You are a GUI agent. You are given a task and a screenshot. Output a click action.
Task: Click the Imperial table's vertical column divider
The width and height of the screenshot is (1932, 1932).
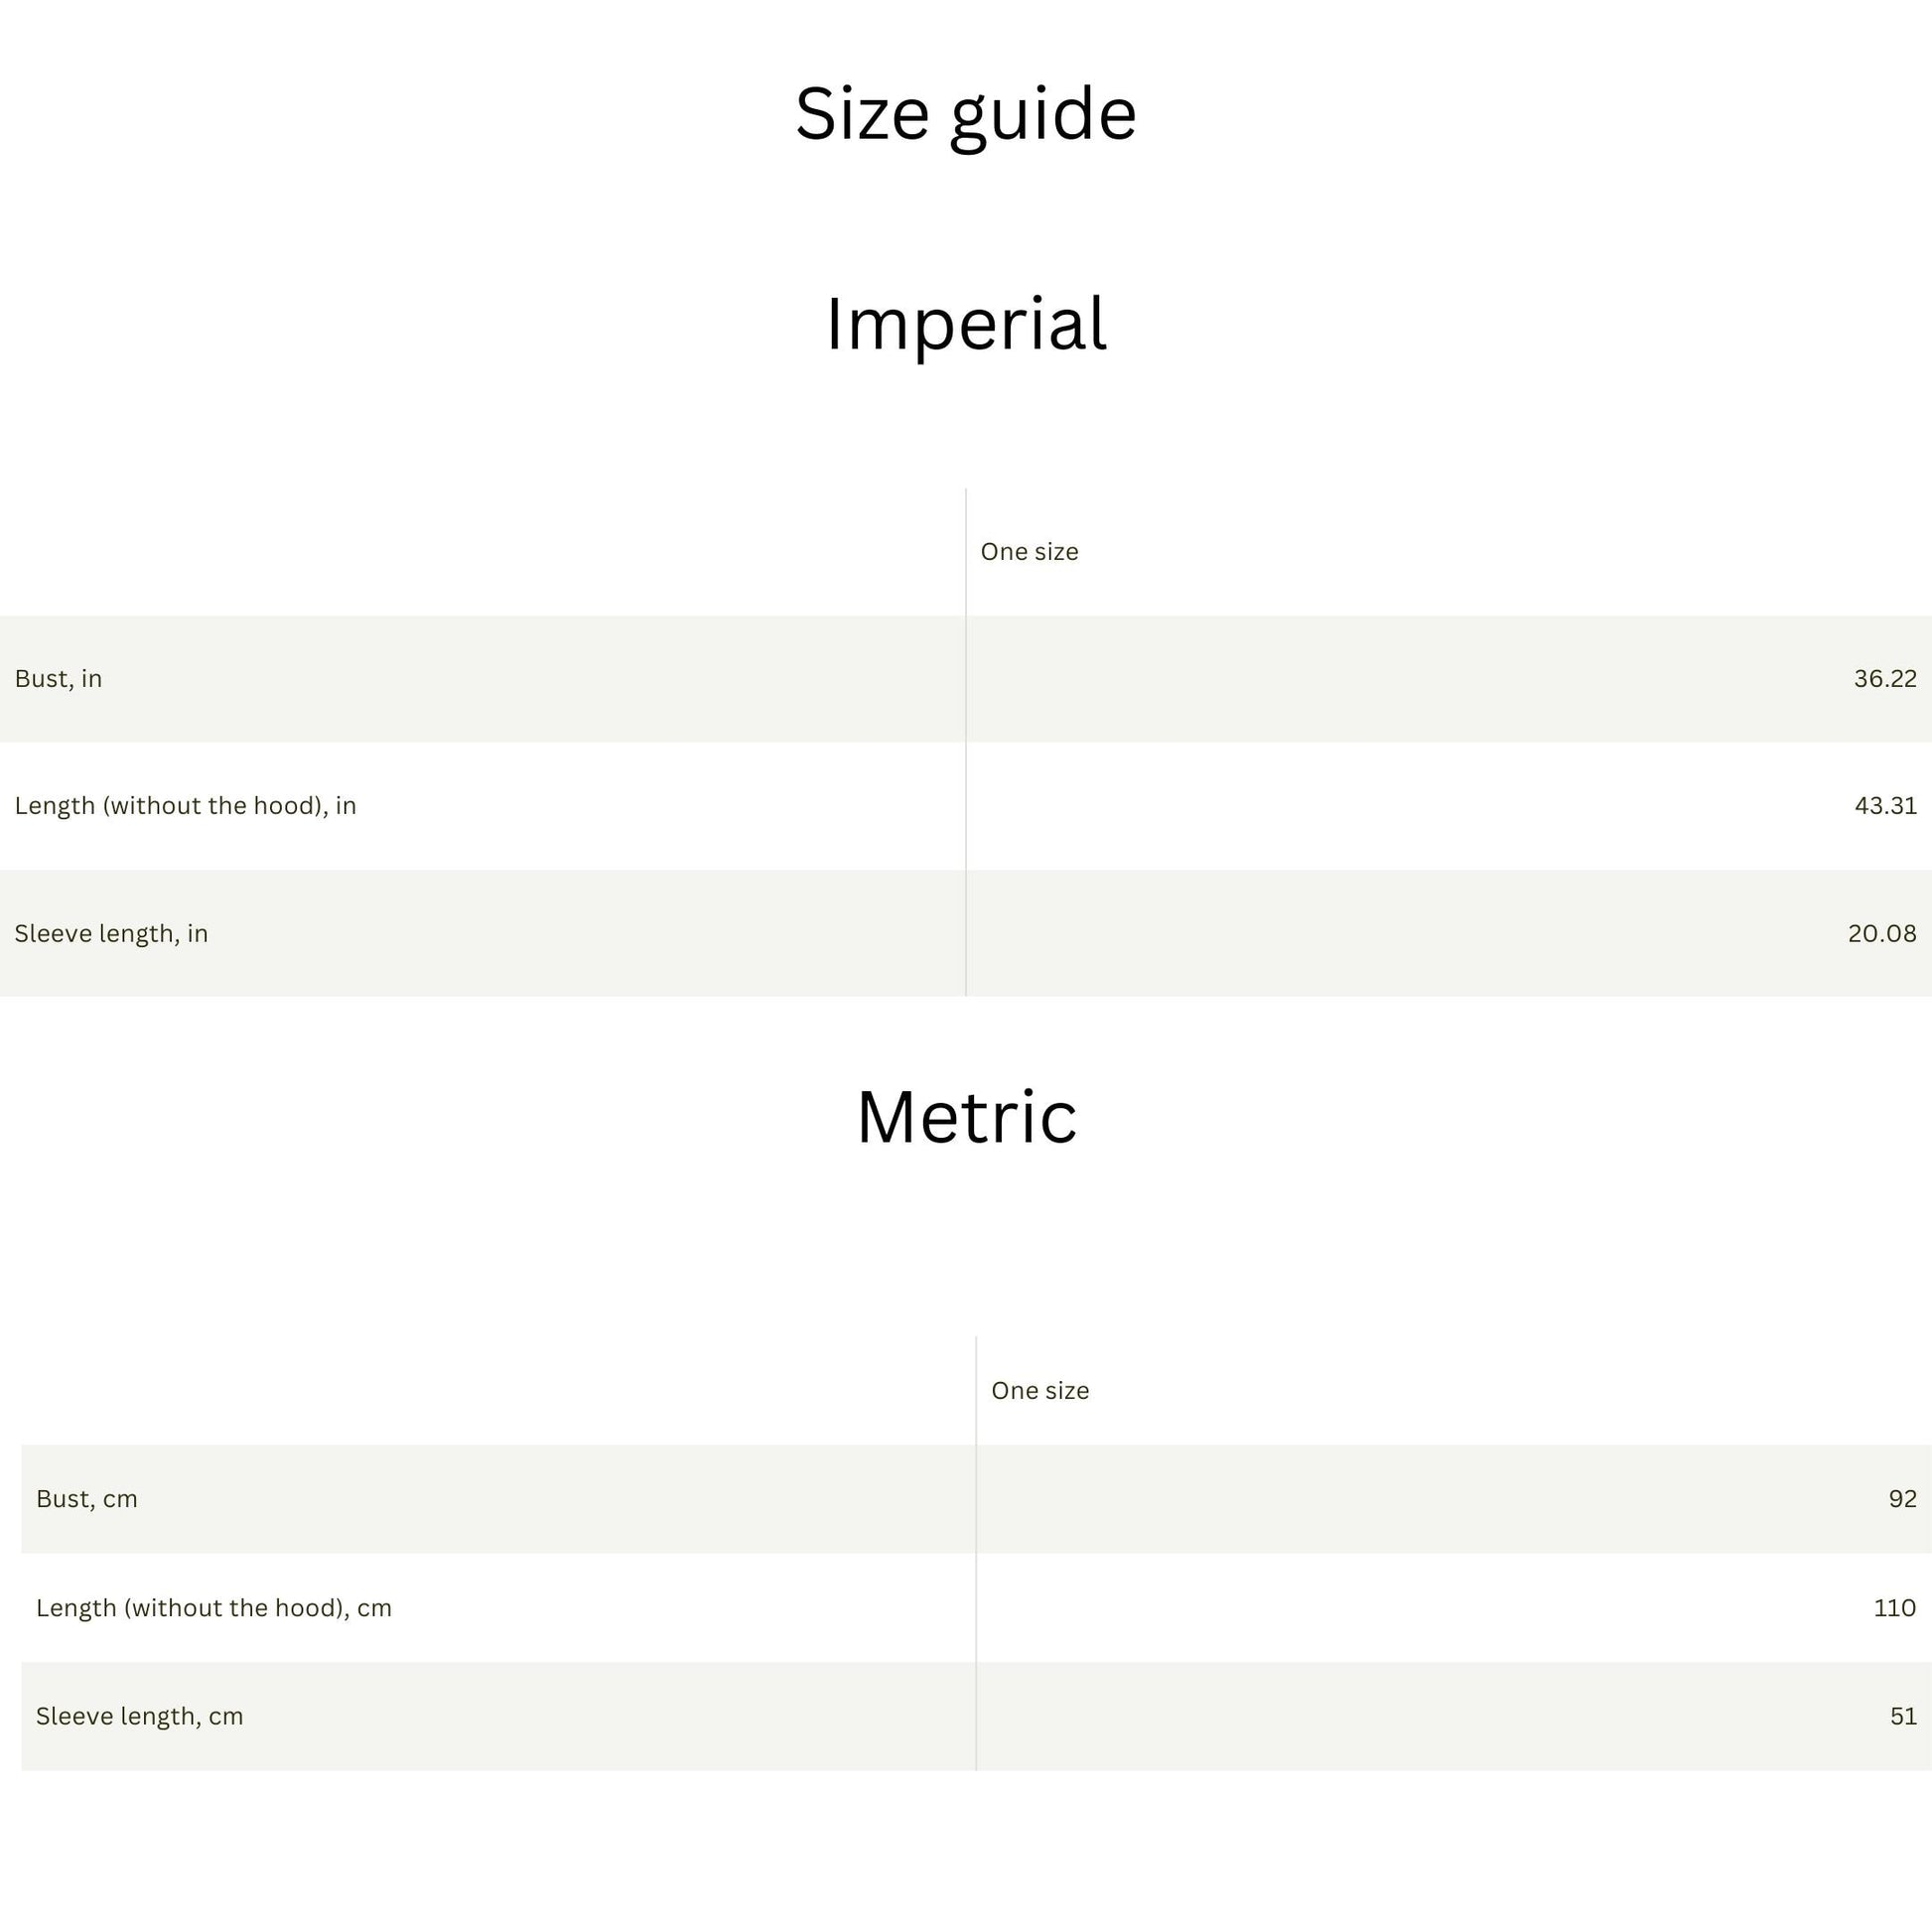[966, 742]
